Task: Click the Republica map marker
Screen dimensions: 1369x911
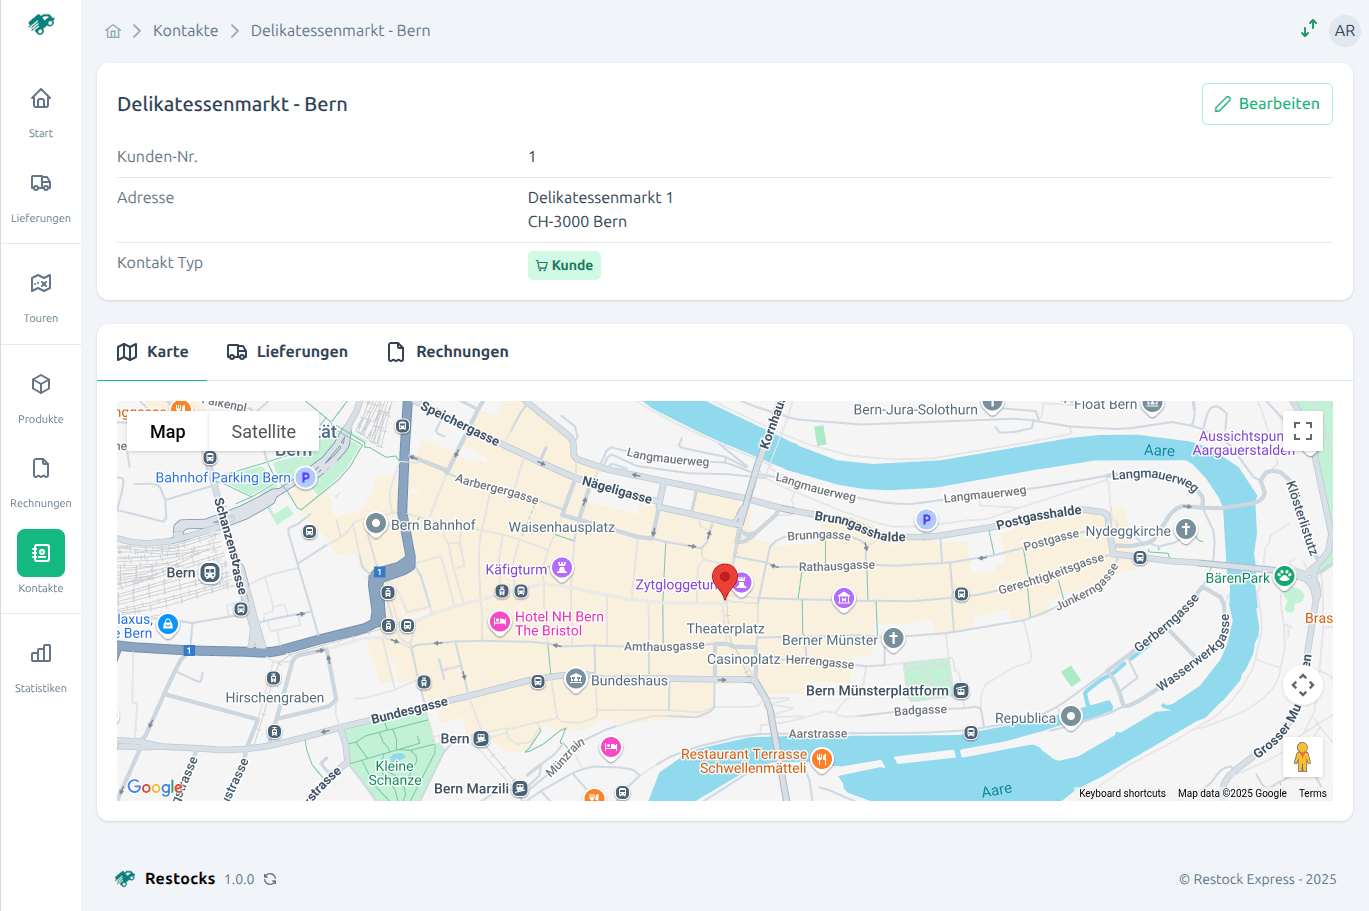Action: tap(1071, 716)
